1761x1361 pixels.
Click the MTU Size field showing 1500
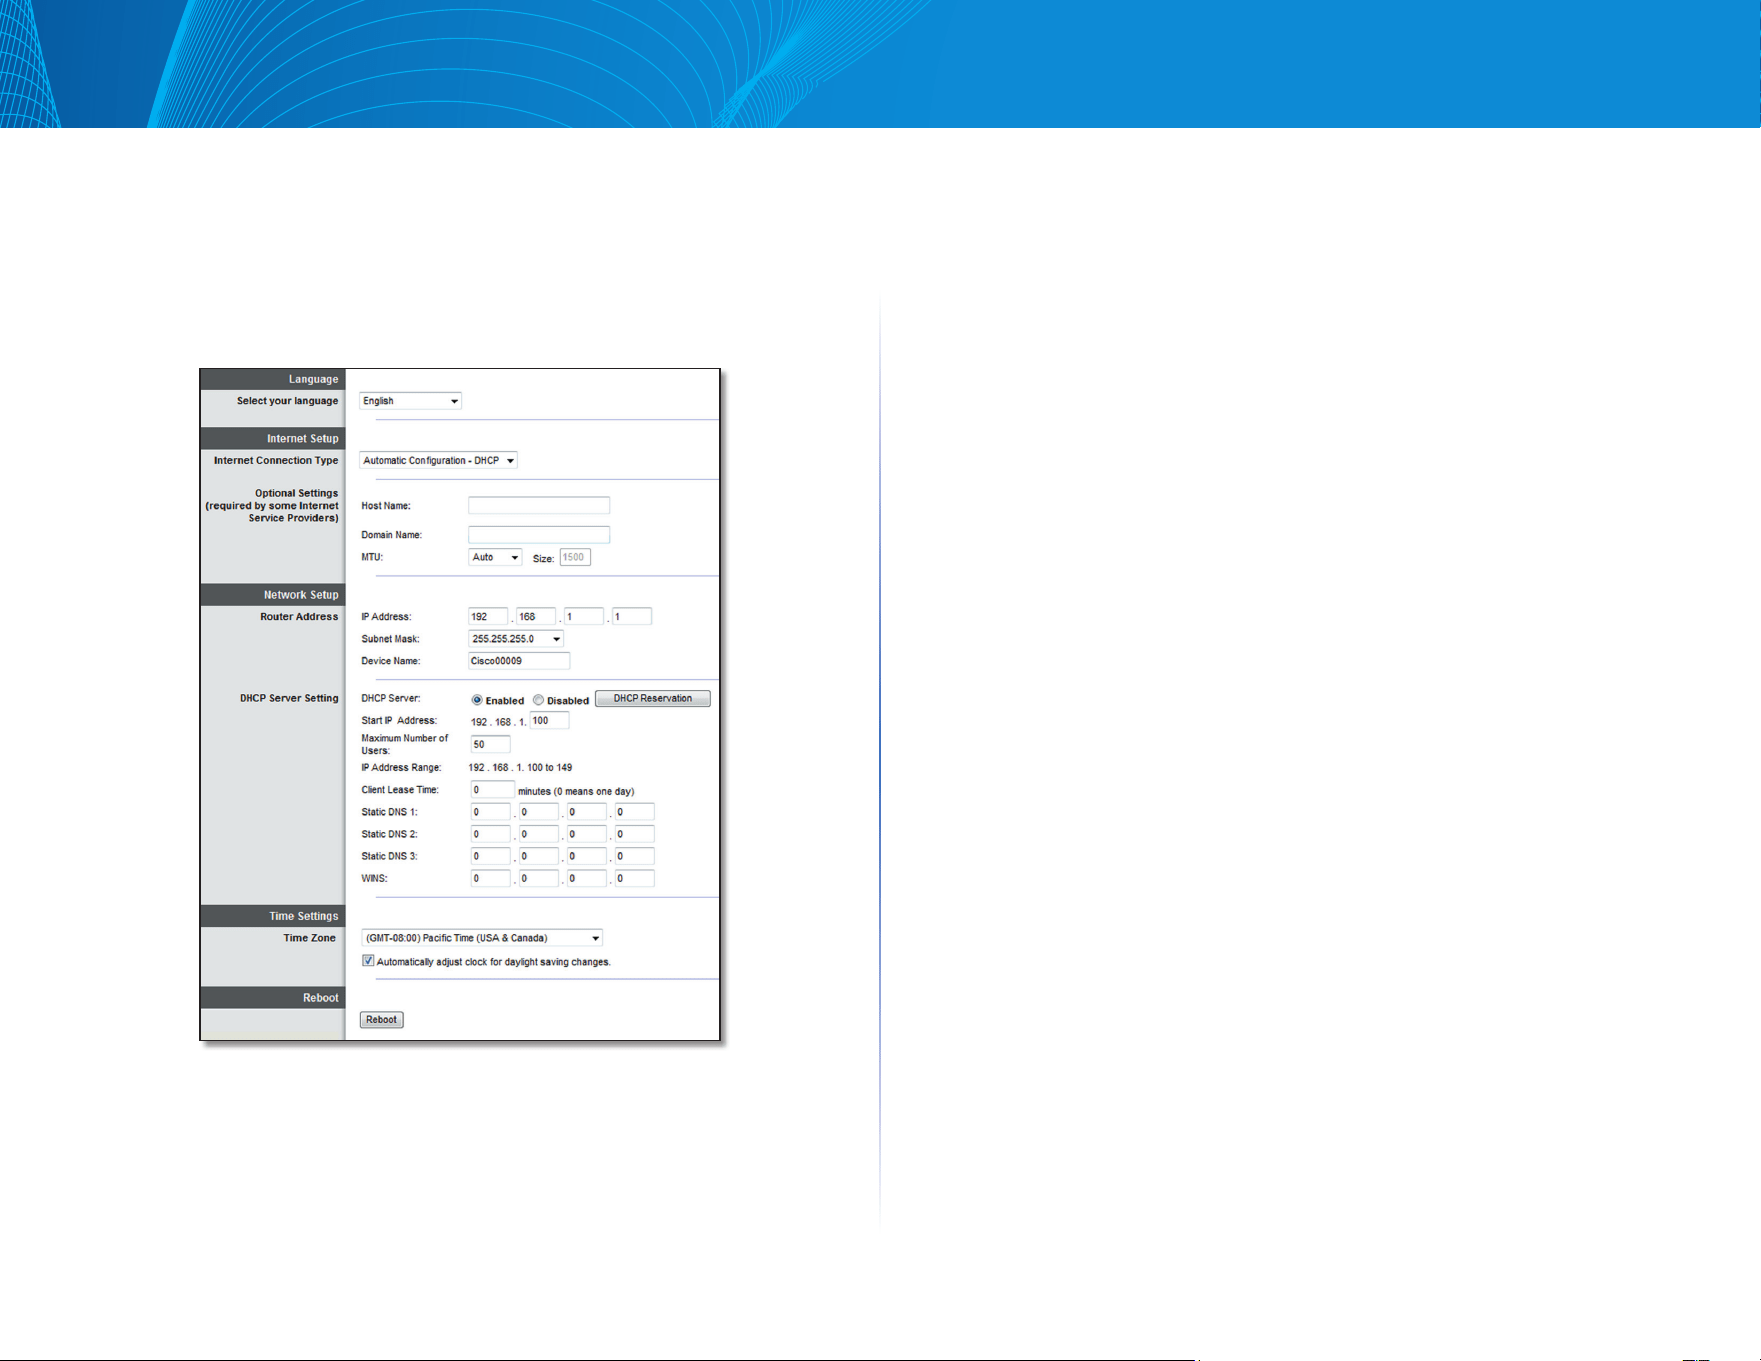(x=575, y=558)
